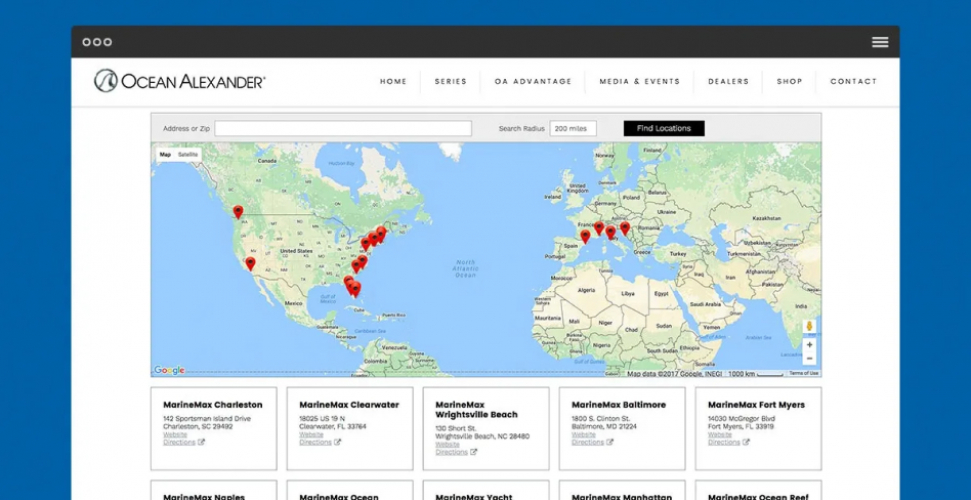The image size is (971, 500).
Task: Open the Dealers menu item
Action: [728, 81]
